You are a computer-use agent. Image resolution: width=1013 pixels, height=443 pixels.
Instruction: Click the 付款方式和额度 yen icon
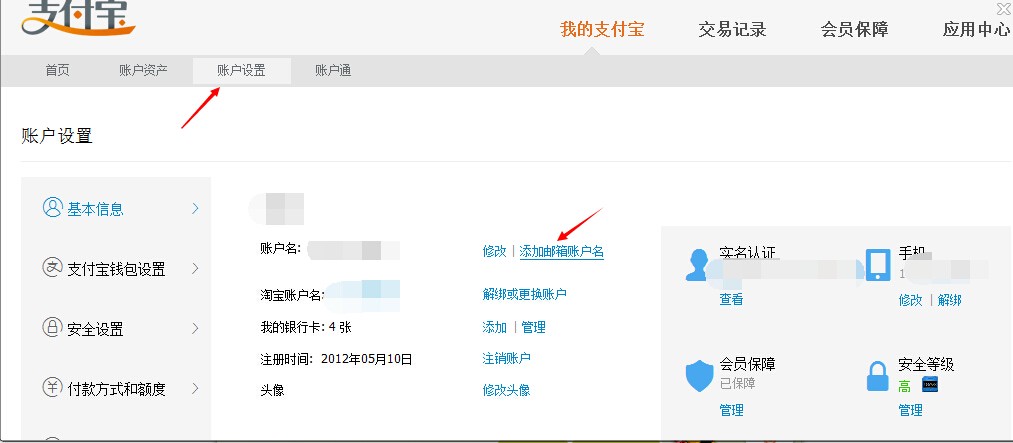(x=52, y=388)
